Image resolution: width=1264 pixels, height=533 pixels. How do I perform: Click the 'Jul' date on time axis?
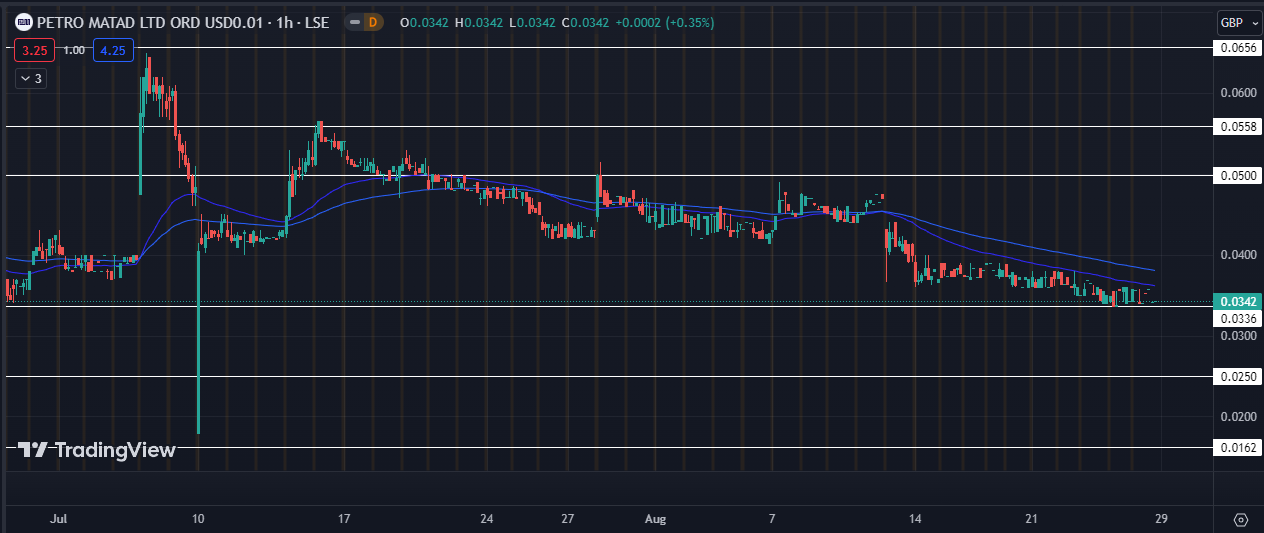tap(59, 519)
